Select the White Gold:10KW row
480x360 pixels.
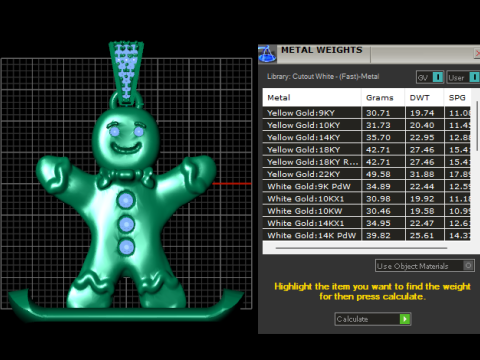click(367, 211)
